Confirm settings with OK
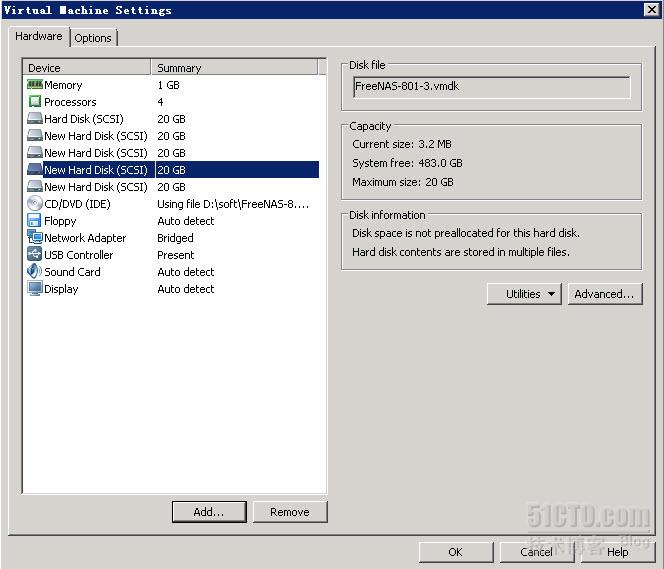Image resolution: width=664 pixels, height=569 pixels. (x=456, y=552)
